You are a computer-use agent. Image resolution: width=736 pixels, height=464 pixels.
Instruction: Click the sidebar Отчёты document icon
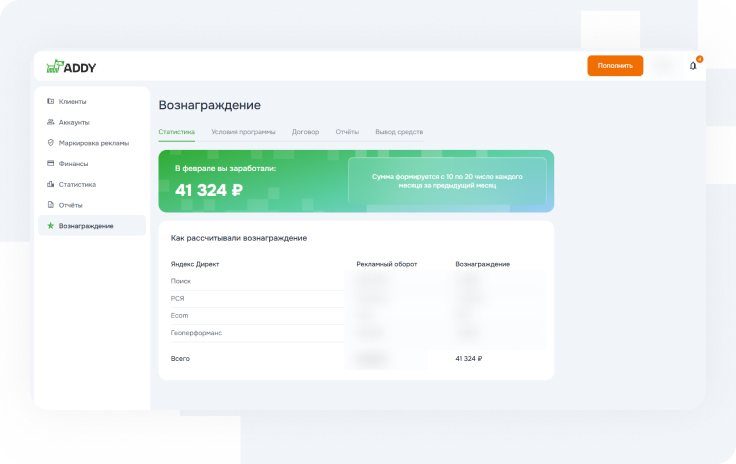click(51, 205)
